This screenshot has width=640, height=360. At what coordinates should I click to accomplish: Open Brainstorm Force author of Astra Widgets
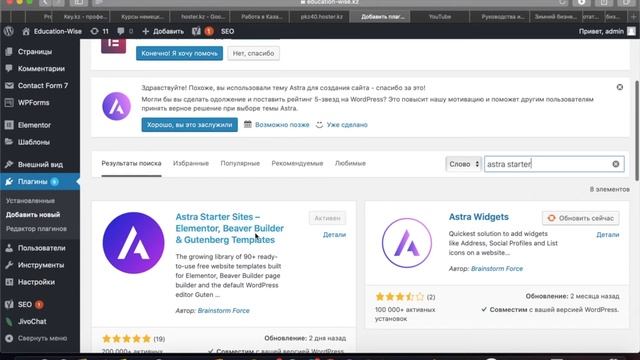pos(497,269)
